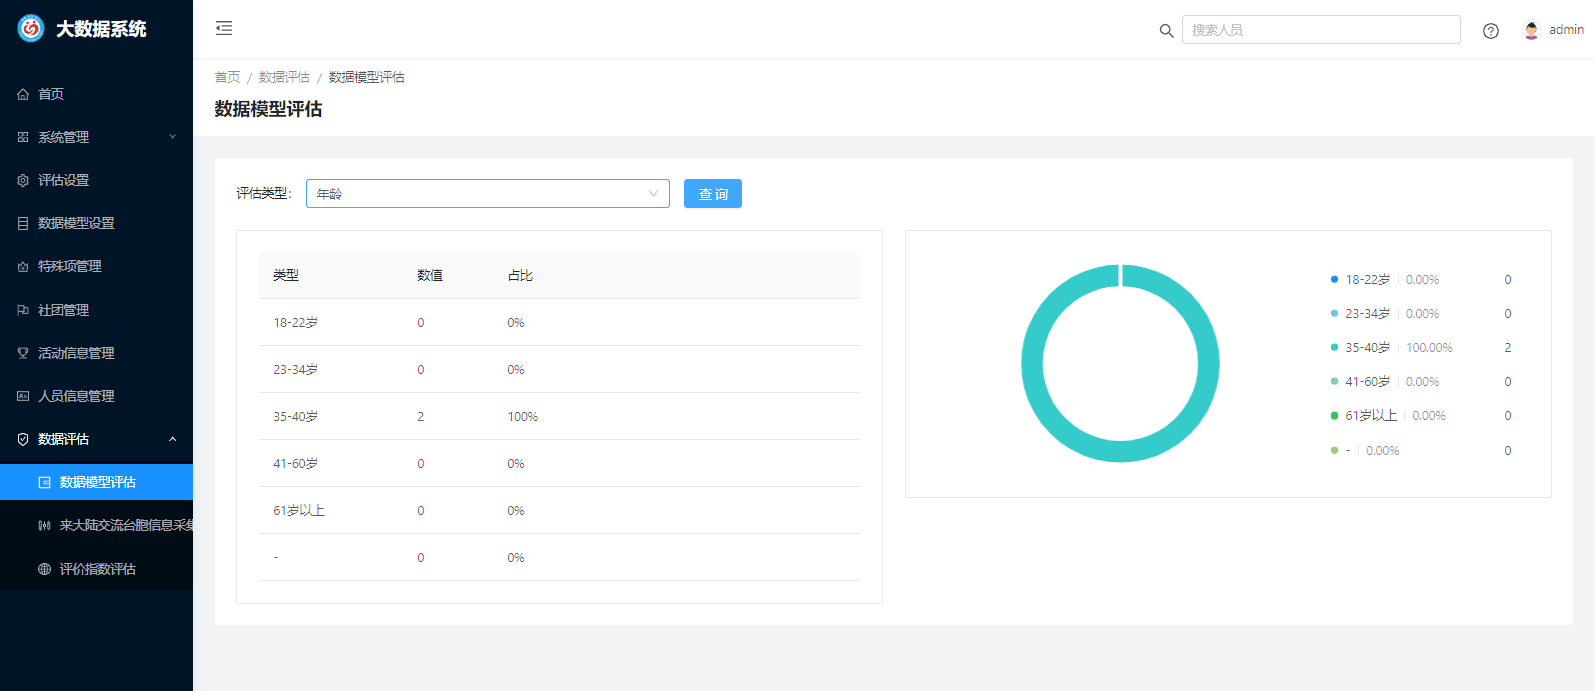Viewport: 1595px width, 691px height.
Task: Open the help question mark icon
Action: pyautogui.click(x=1490, y=31)
